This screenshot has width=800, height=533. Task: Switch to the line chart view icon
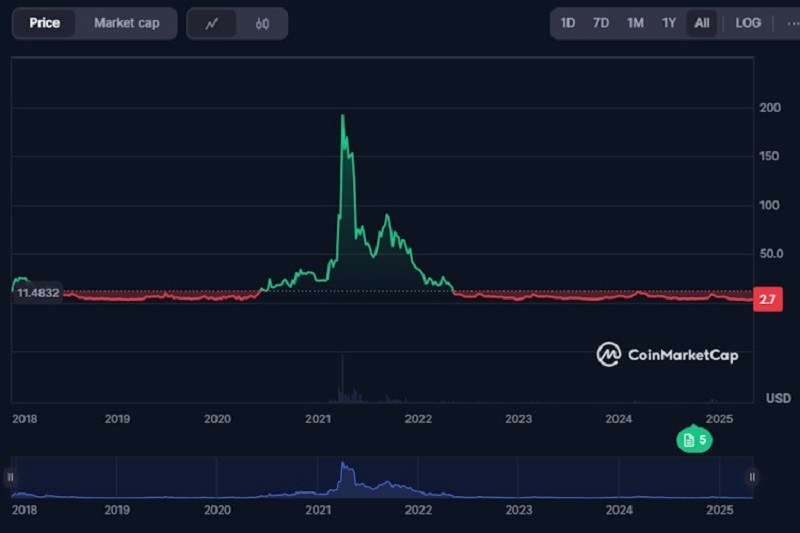coord(211,23)
